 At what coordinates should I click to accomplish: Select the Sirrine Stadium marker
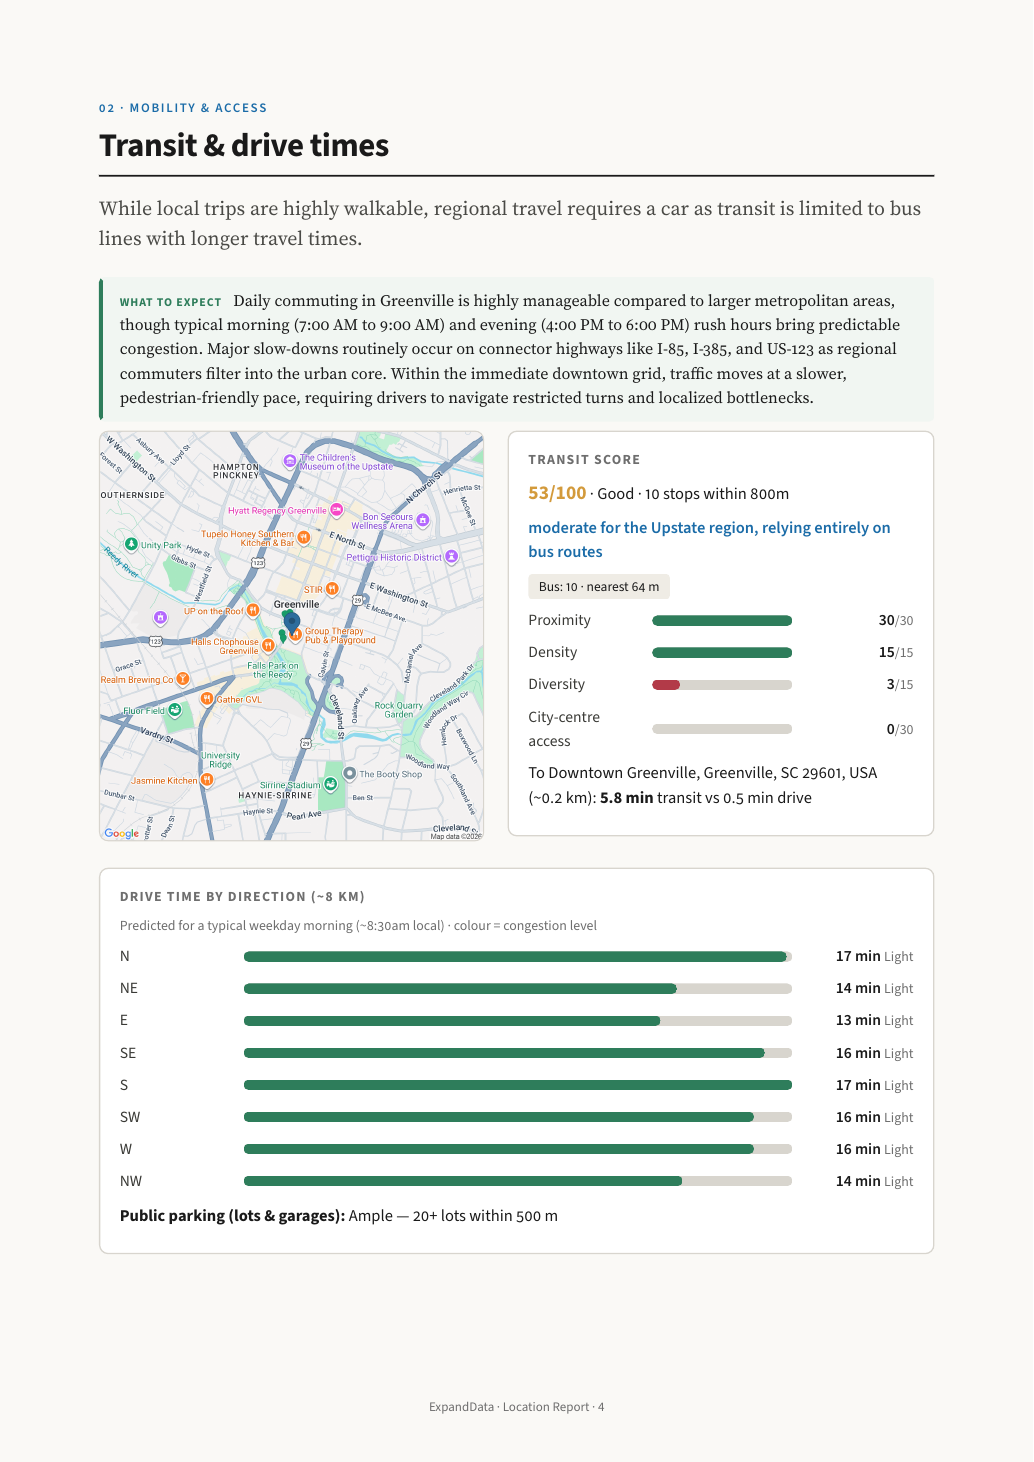click(330, 783)
